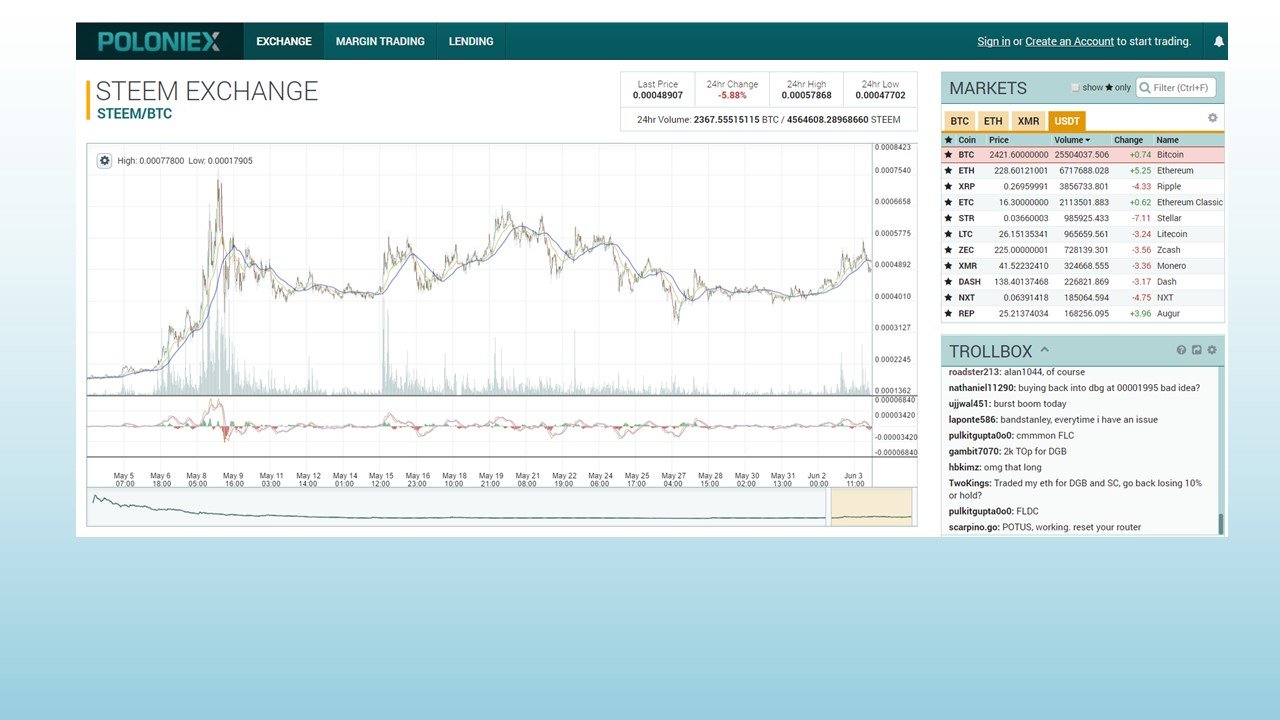Switch to the USDT markets tab
Viewport: 1280px width, 720px height.
point(1067,121)
